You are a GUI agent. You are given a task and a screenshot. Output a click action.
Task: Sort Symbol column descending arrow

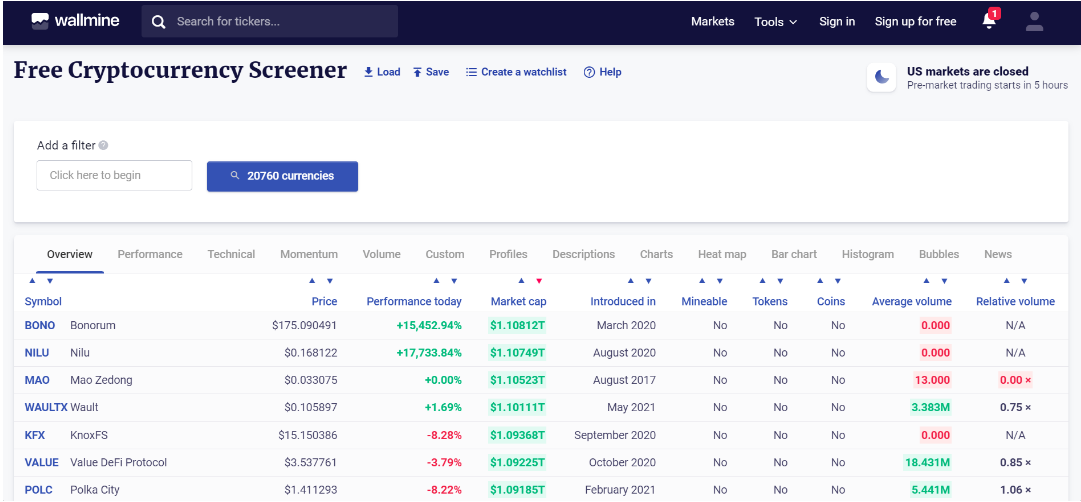(50, 281)
